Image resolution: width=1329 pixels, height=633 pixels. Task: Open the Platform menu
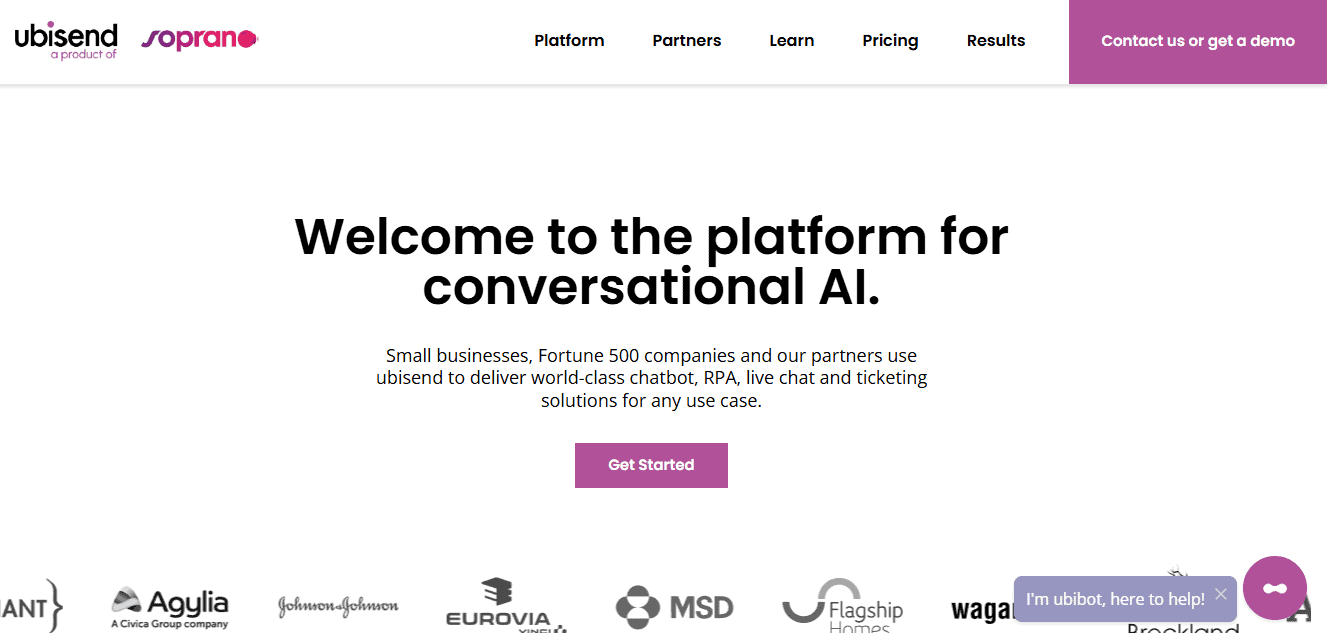(569, 41)
